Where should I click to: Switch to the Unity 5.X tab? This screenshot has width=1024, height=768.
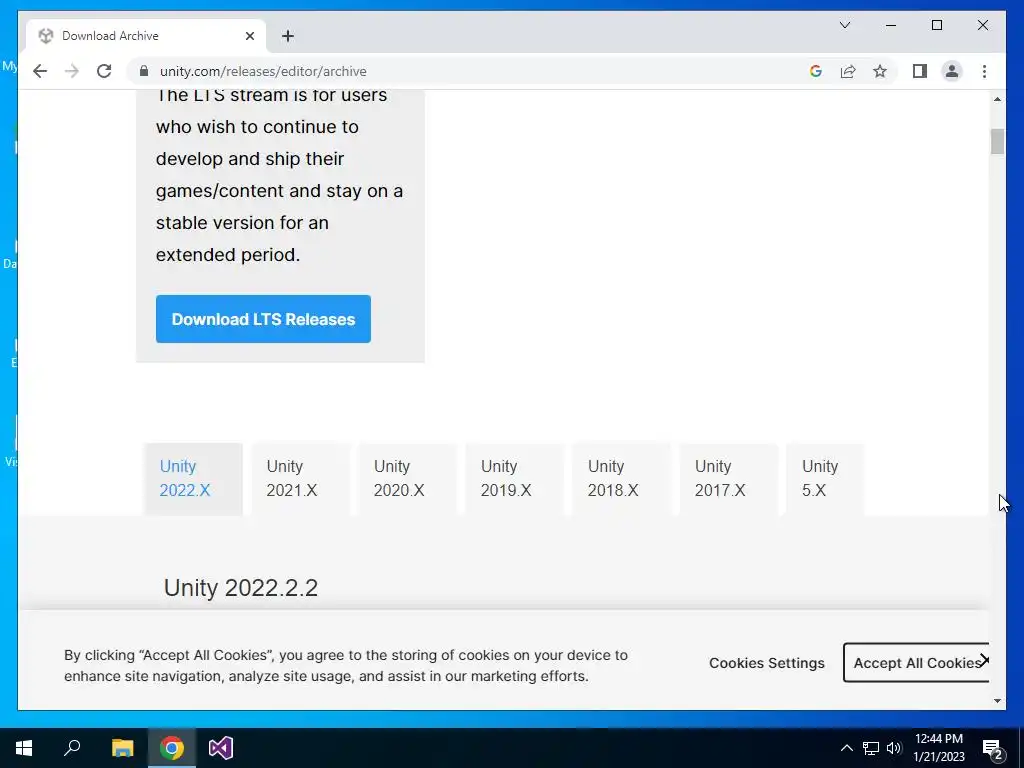click(825, 479)
